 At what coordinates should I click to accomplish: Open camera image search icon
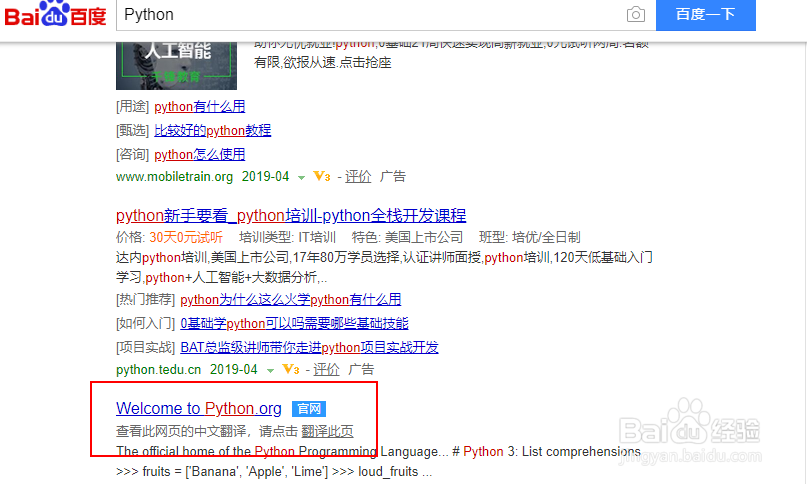click(x=636, y=14)
